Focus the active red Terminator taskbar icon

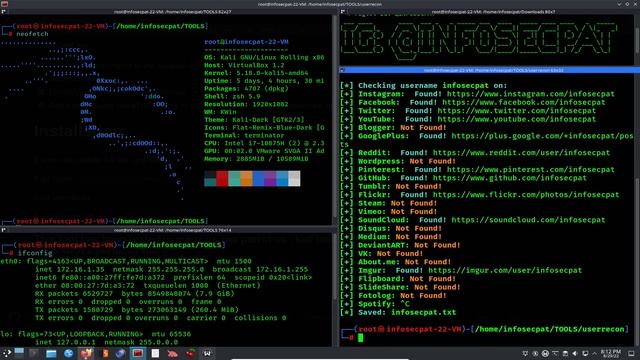(138, 353)
